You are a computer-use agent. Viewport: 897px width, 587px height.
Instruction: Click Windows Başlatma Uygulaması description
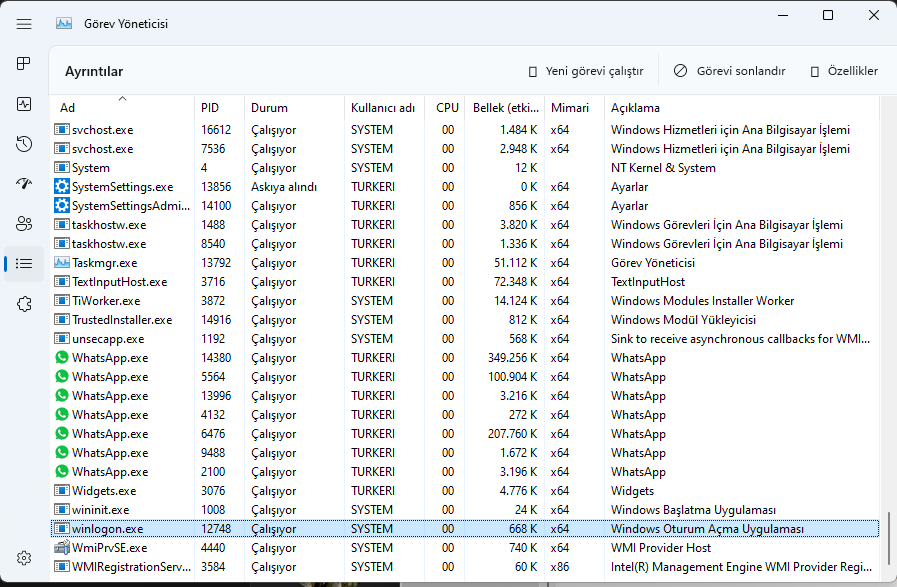693,510
